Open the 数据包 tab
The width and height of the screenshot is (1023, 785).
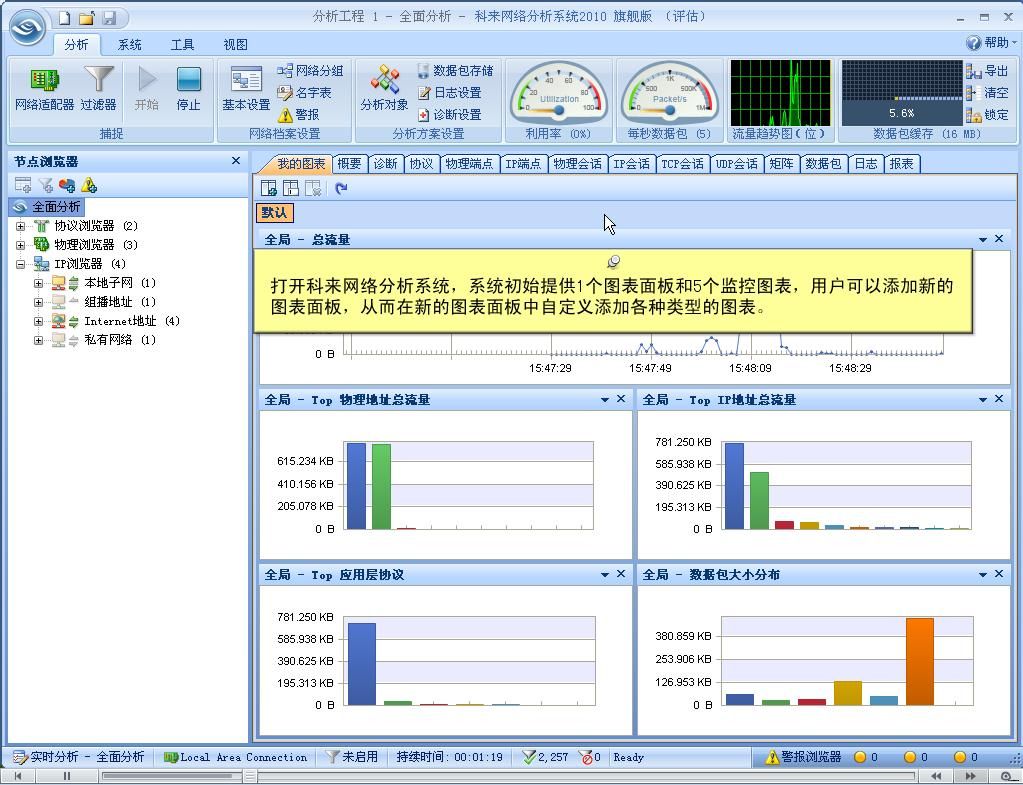823,164
